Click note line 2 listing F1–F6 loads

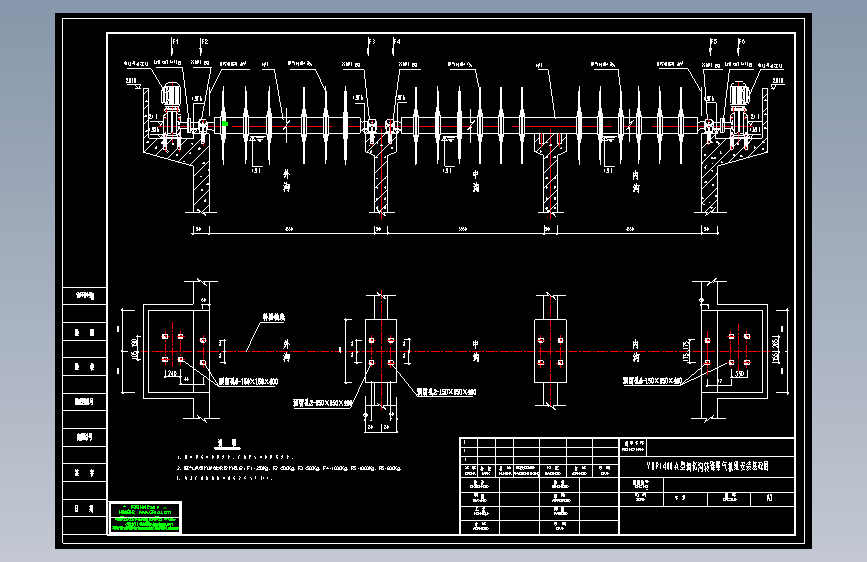289,468
